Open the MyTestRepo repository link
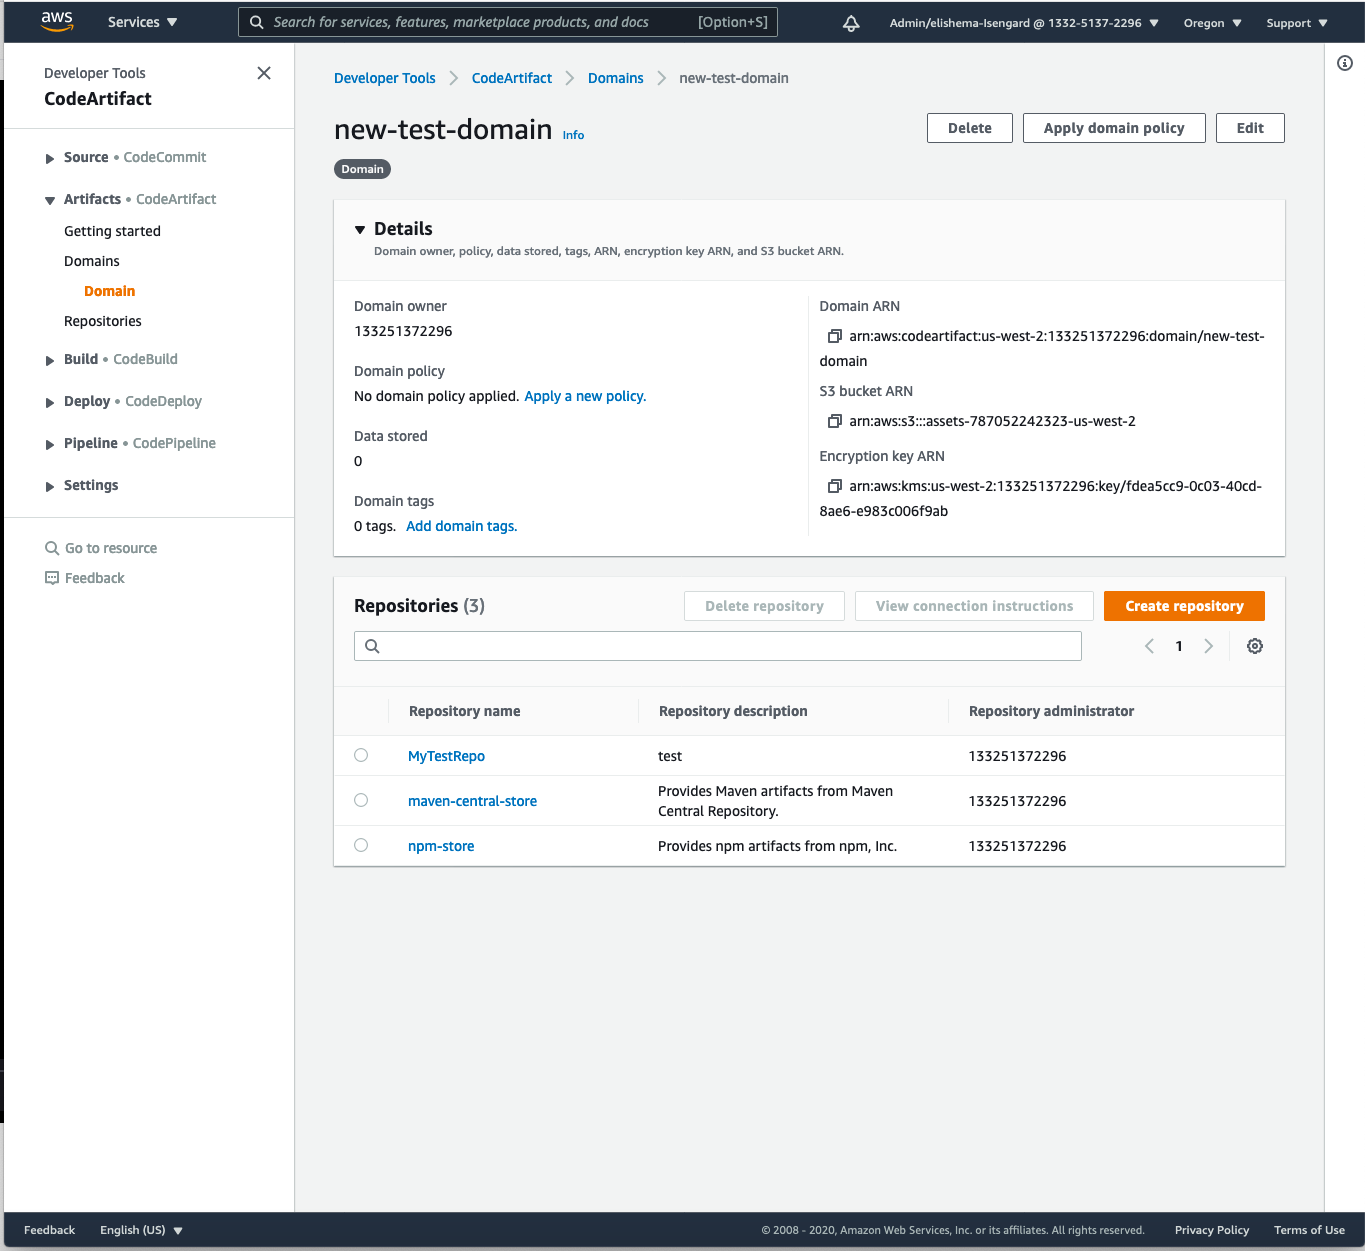Viewport: 1365px width, 1251px height. click(446, 756)
